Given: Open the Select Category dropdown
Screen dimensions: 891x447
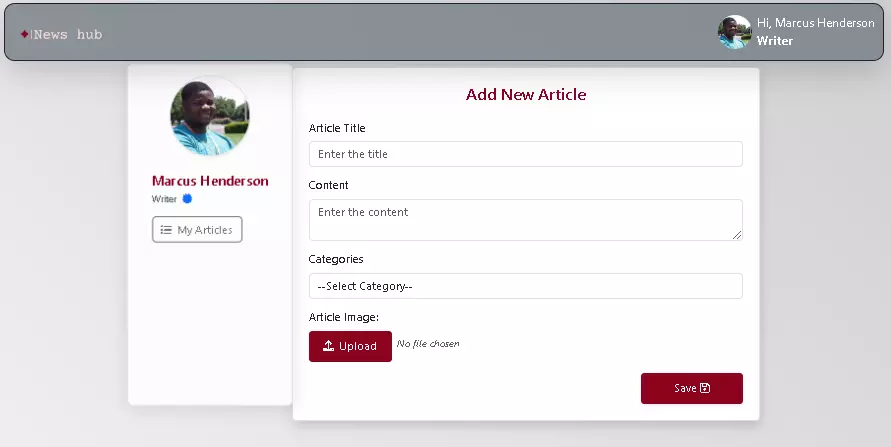Looking at the screenshot, I should point(526,286).
